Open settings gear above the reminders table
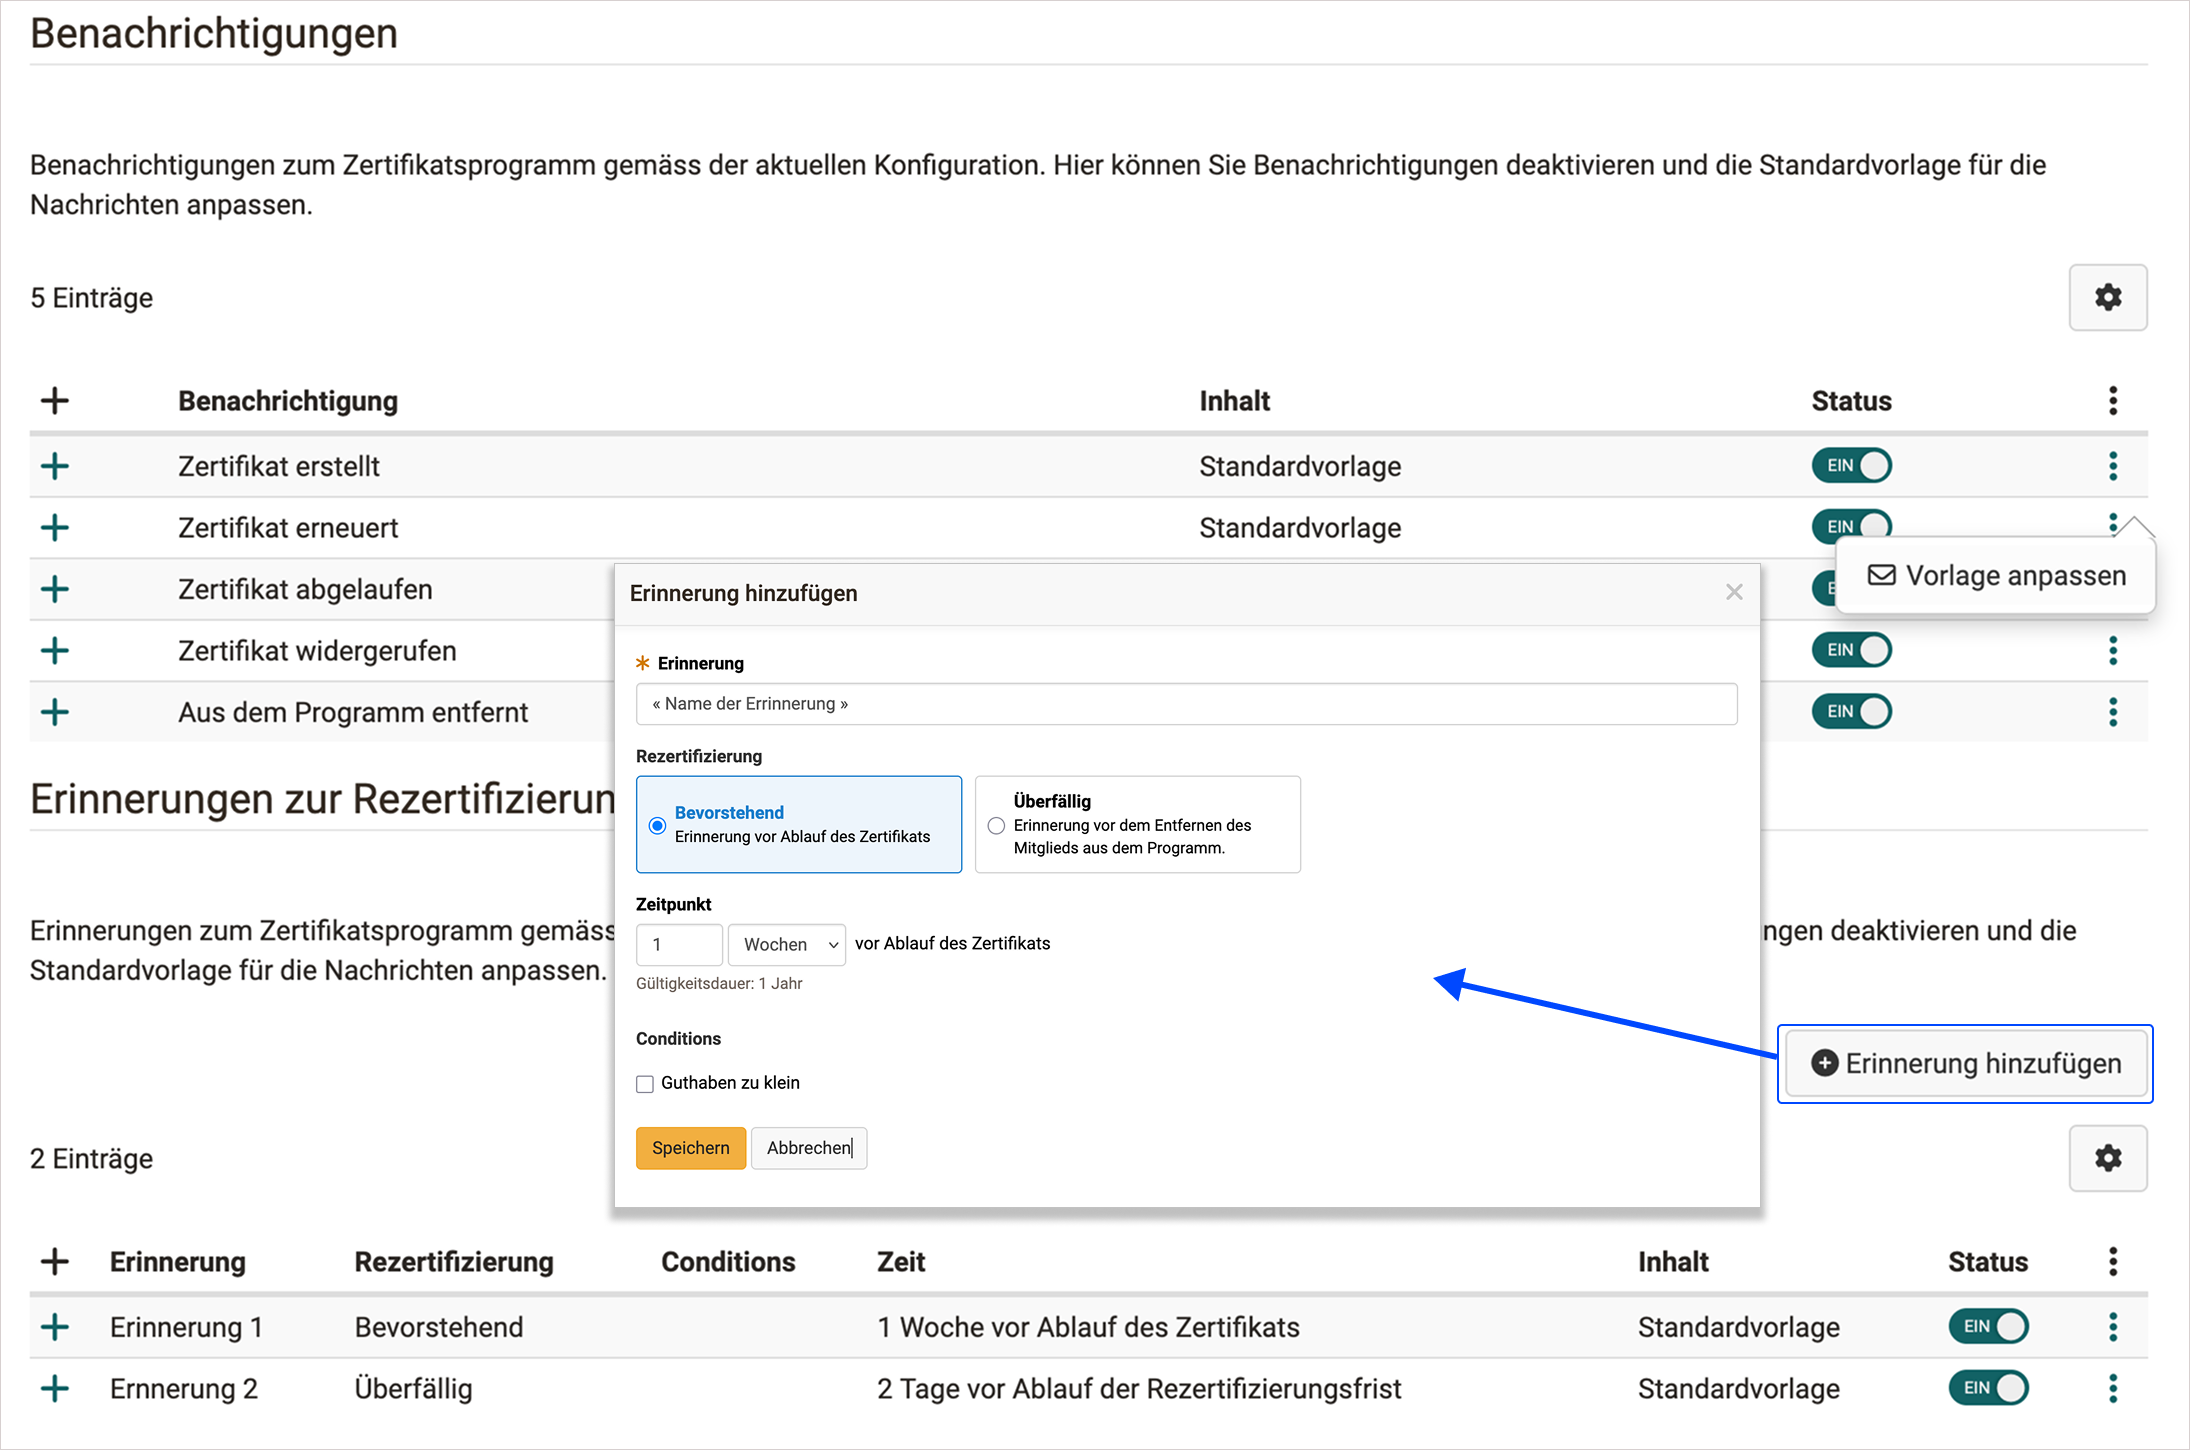This screenshot has height=1450, width=2190. click(x=2108, y=1158)
